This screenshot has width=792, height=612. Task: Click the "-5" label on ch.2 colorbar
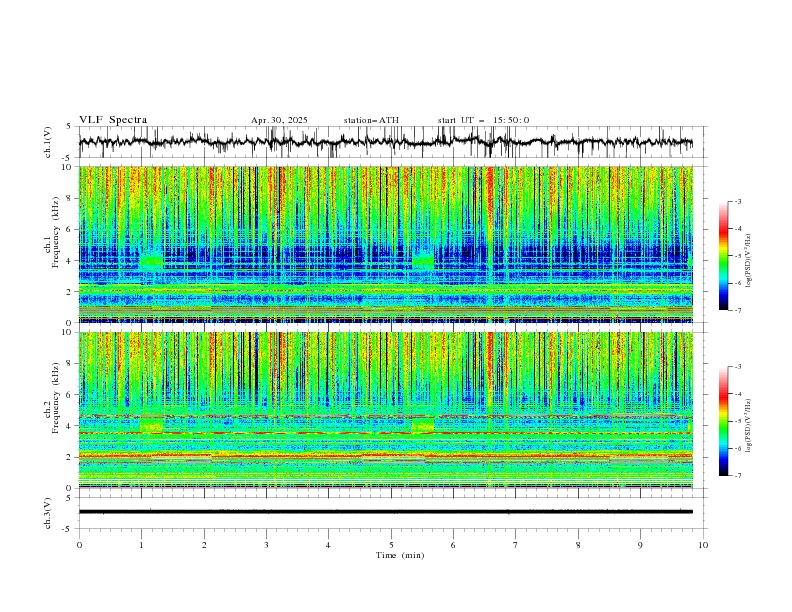[x=738, y=421]
